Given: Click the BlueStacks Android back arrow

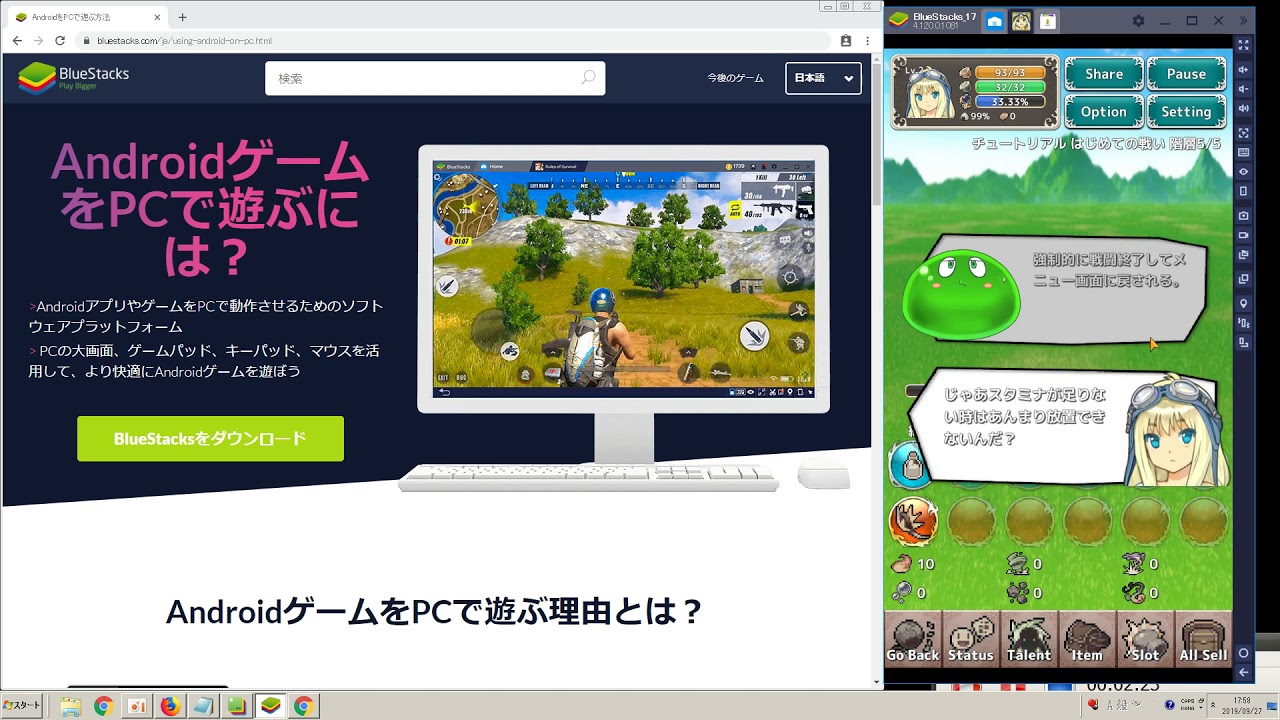Looking at the screenshot, I should click(x=1243, y=673).
